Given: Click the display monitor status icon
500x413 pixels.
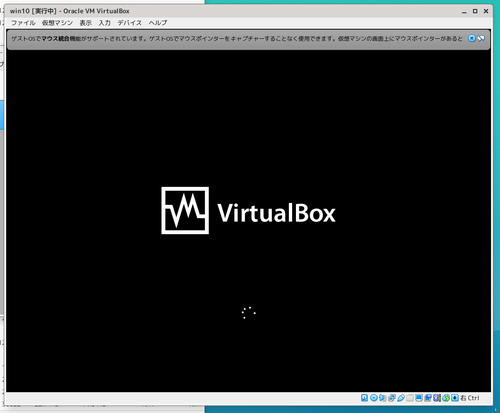Looking at the screenshot, I should (x=419, y=398).
